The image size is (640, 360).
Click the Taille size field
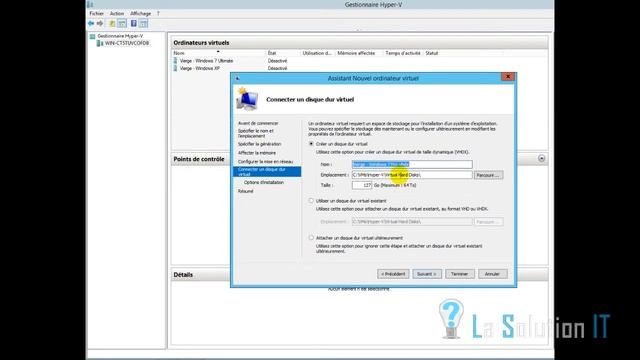tap(362, 185)
